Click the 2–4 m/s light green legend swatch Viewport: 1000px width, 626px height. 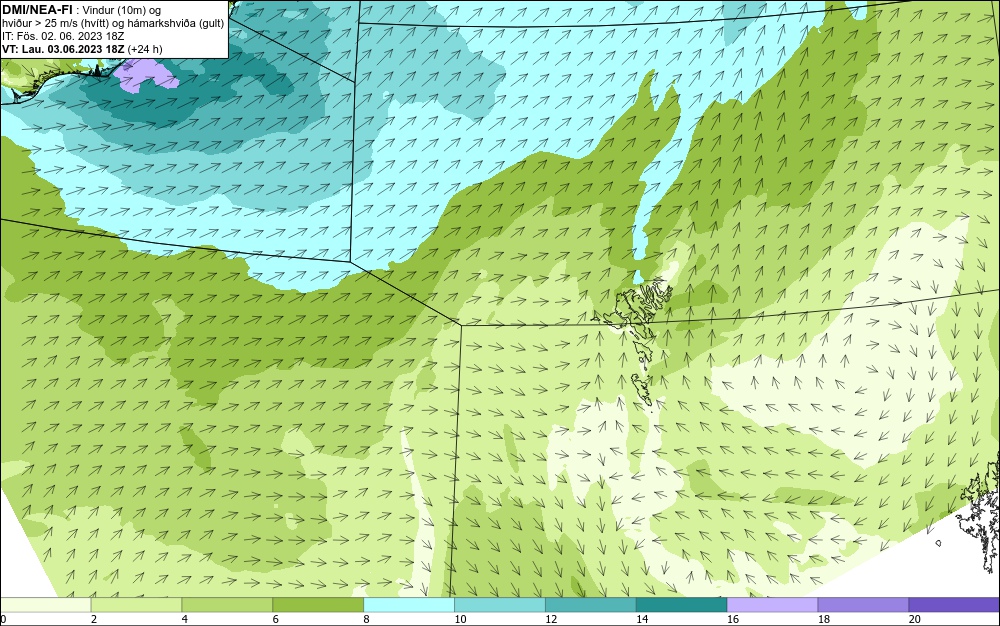coord(136,605)
